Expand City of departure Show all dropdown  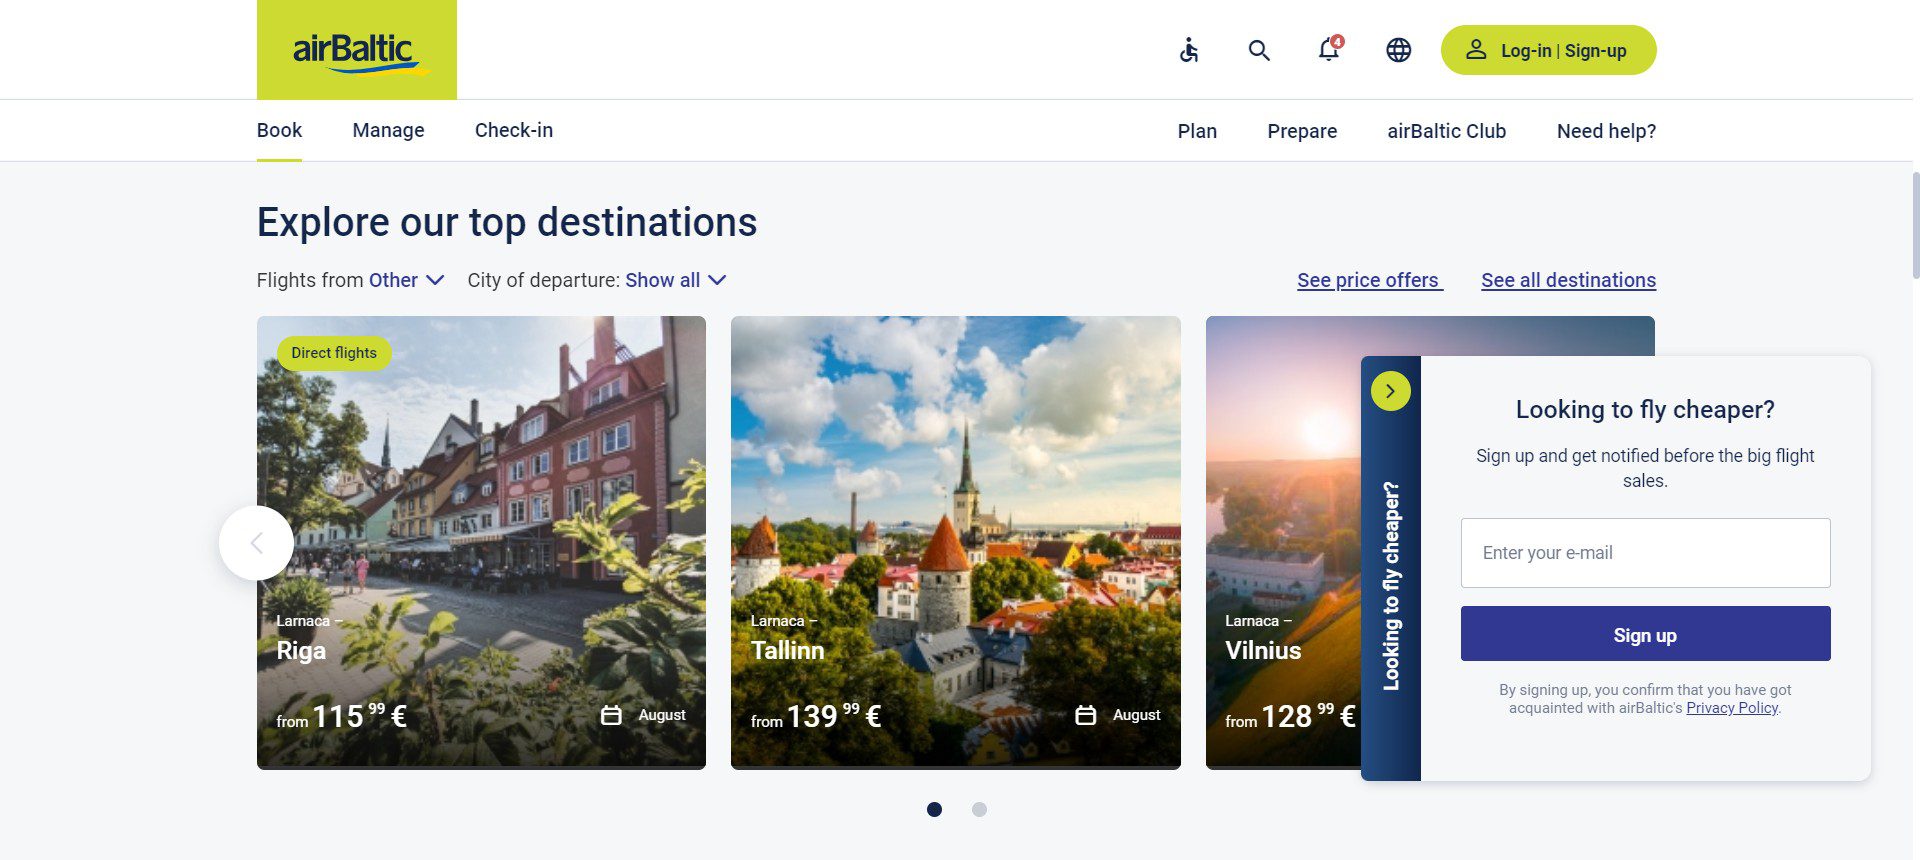tap(675, 280)
